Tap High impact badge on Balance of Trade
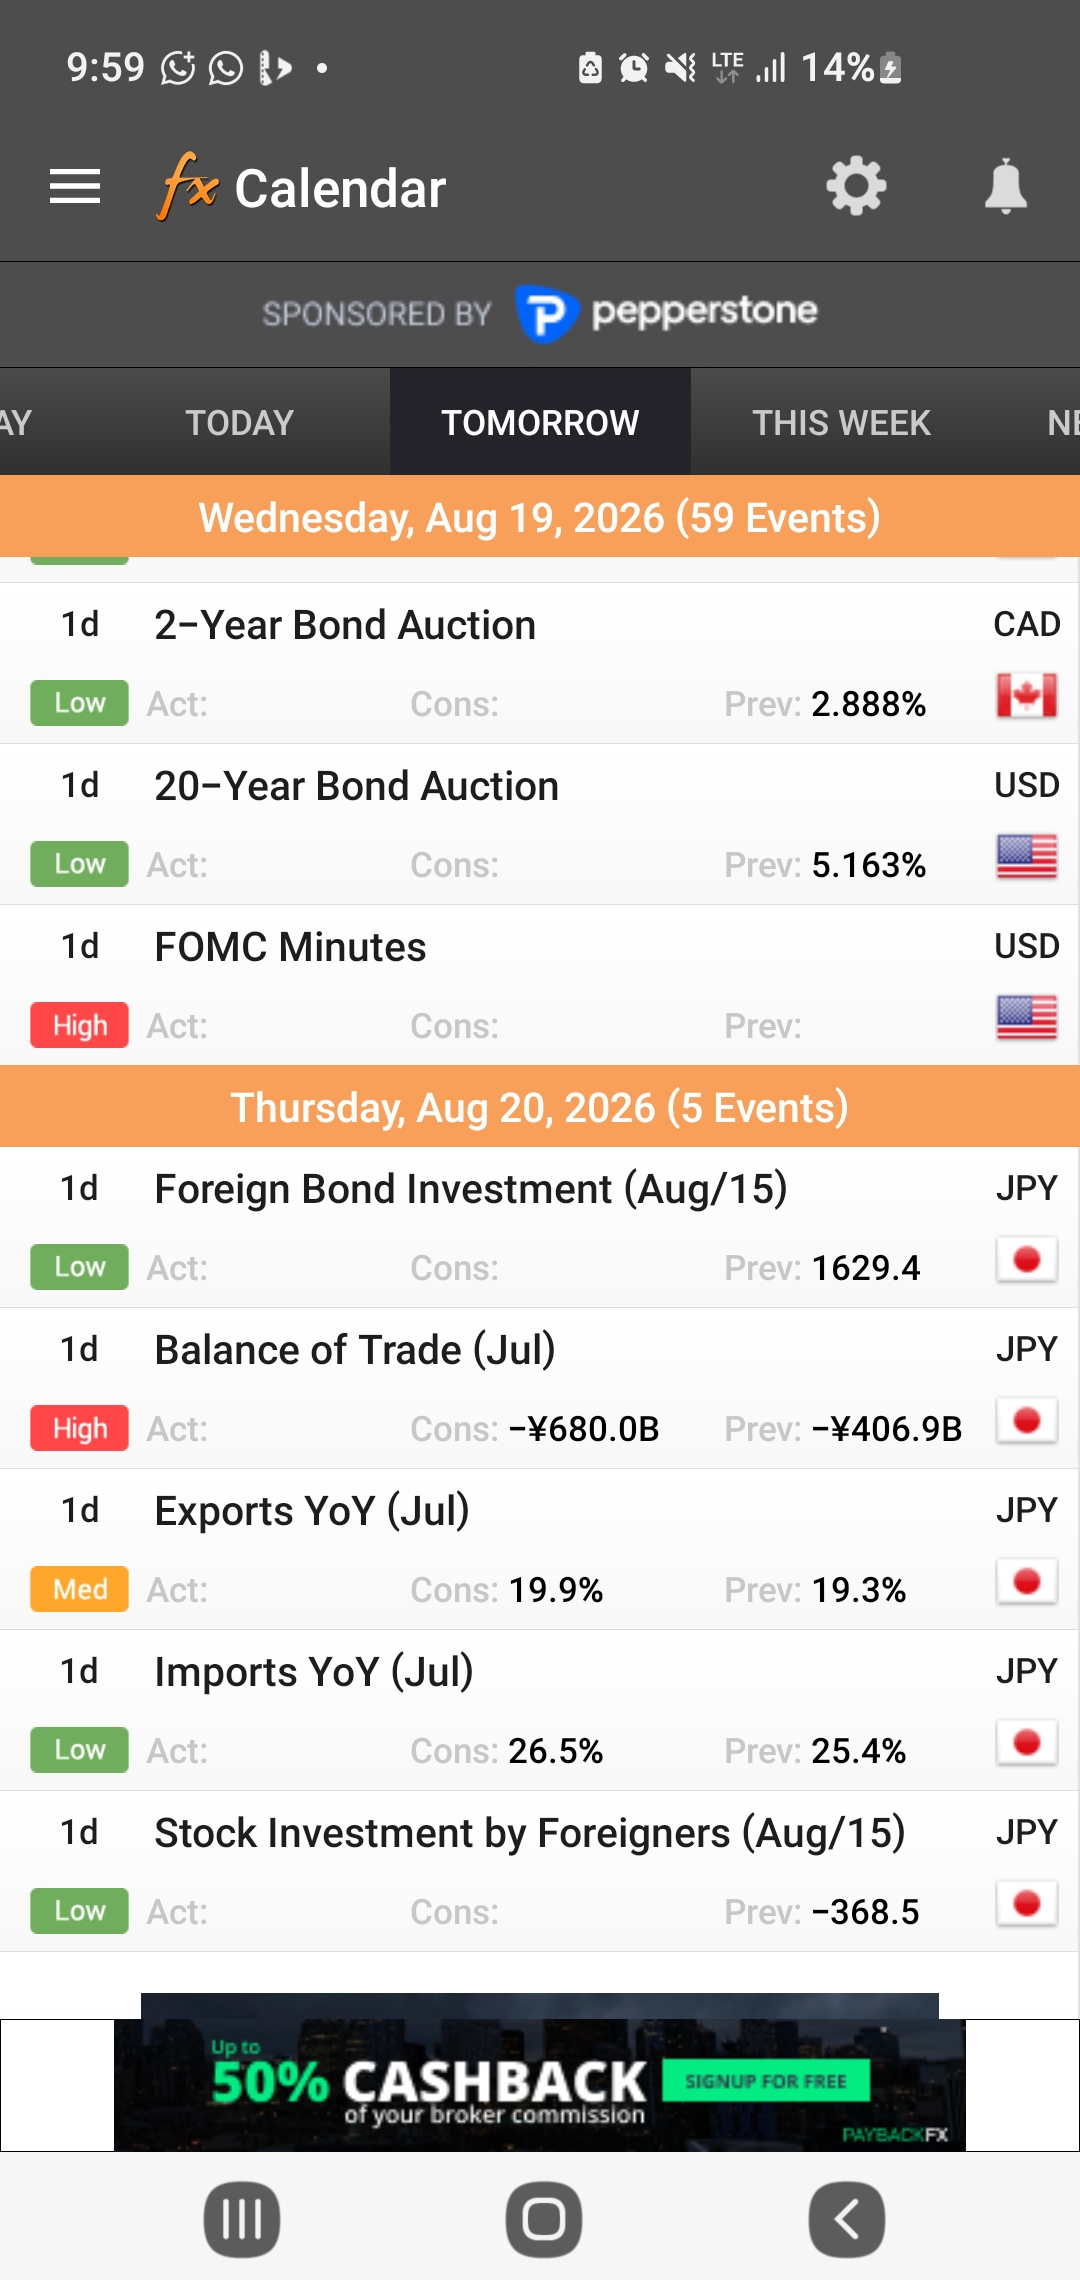Screen dimensions: 1080x2280 click(80, 1428)
